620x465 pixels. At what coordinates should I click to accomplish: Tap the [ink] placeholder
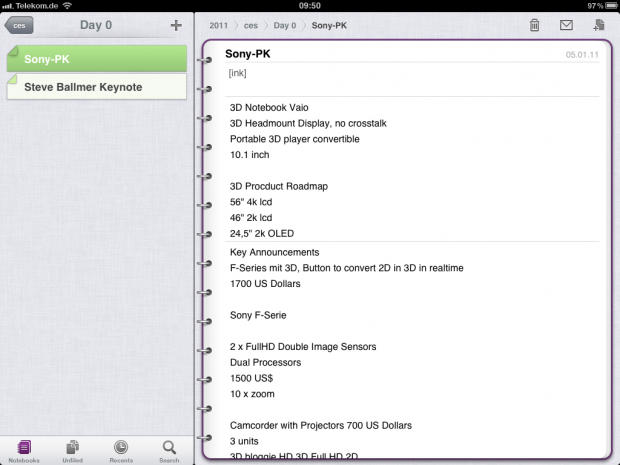coord(237,73)
